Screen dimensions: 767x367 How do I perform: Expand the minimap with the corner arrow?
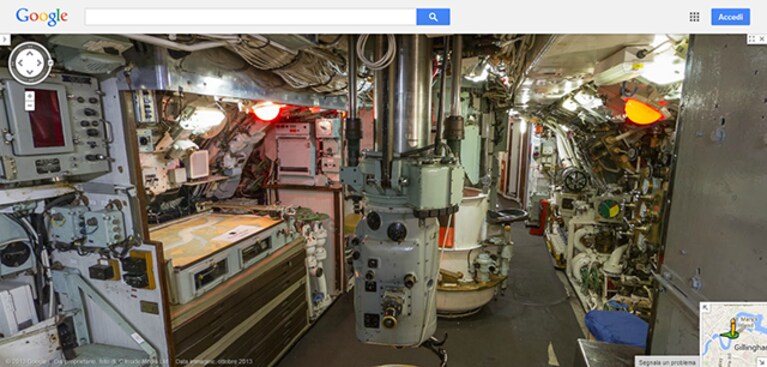pos(705,307)
